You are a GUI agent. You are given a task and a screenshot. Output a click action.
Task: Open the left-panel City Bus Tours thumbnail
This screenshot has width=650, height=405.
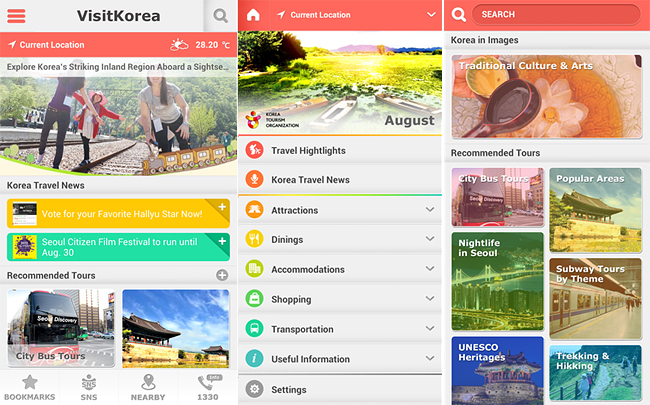[61, 328]
